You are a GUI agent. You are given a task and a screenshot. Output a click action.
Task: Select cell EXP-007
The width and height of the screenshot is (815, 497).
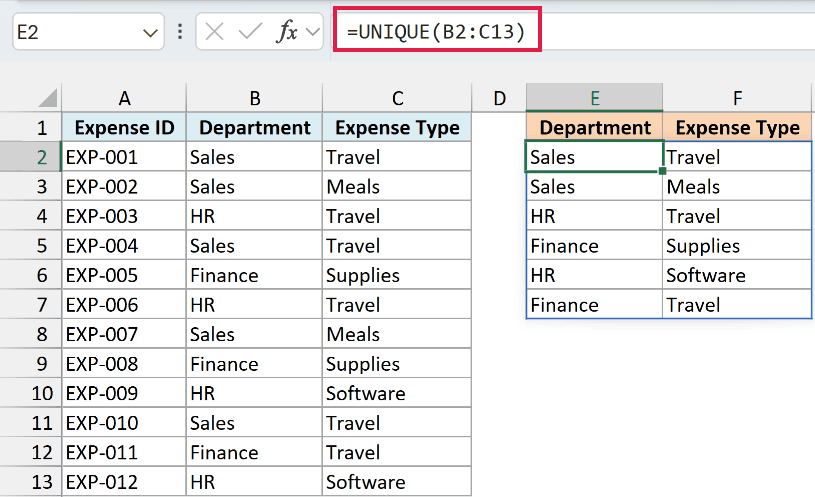124,334
